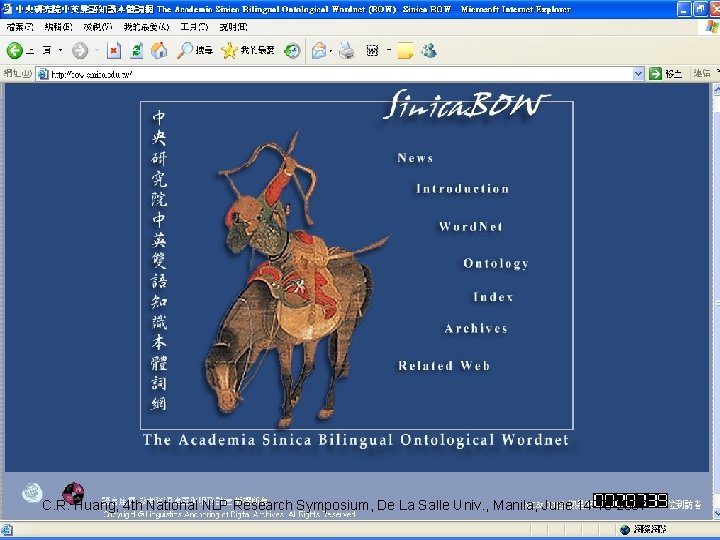Click the visitor counter digits in footer
Viewport: 720px width, 540px height.
(x=630, y=501)
